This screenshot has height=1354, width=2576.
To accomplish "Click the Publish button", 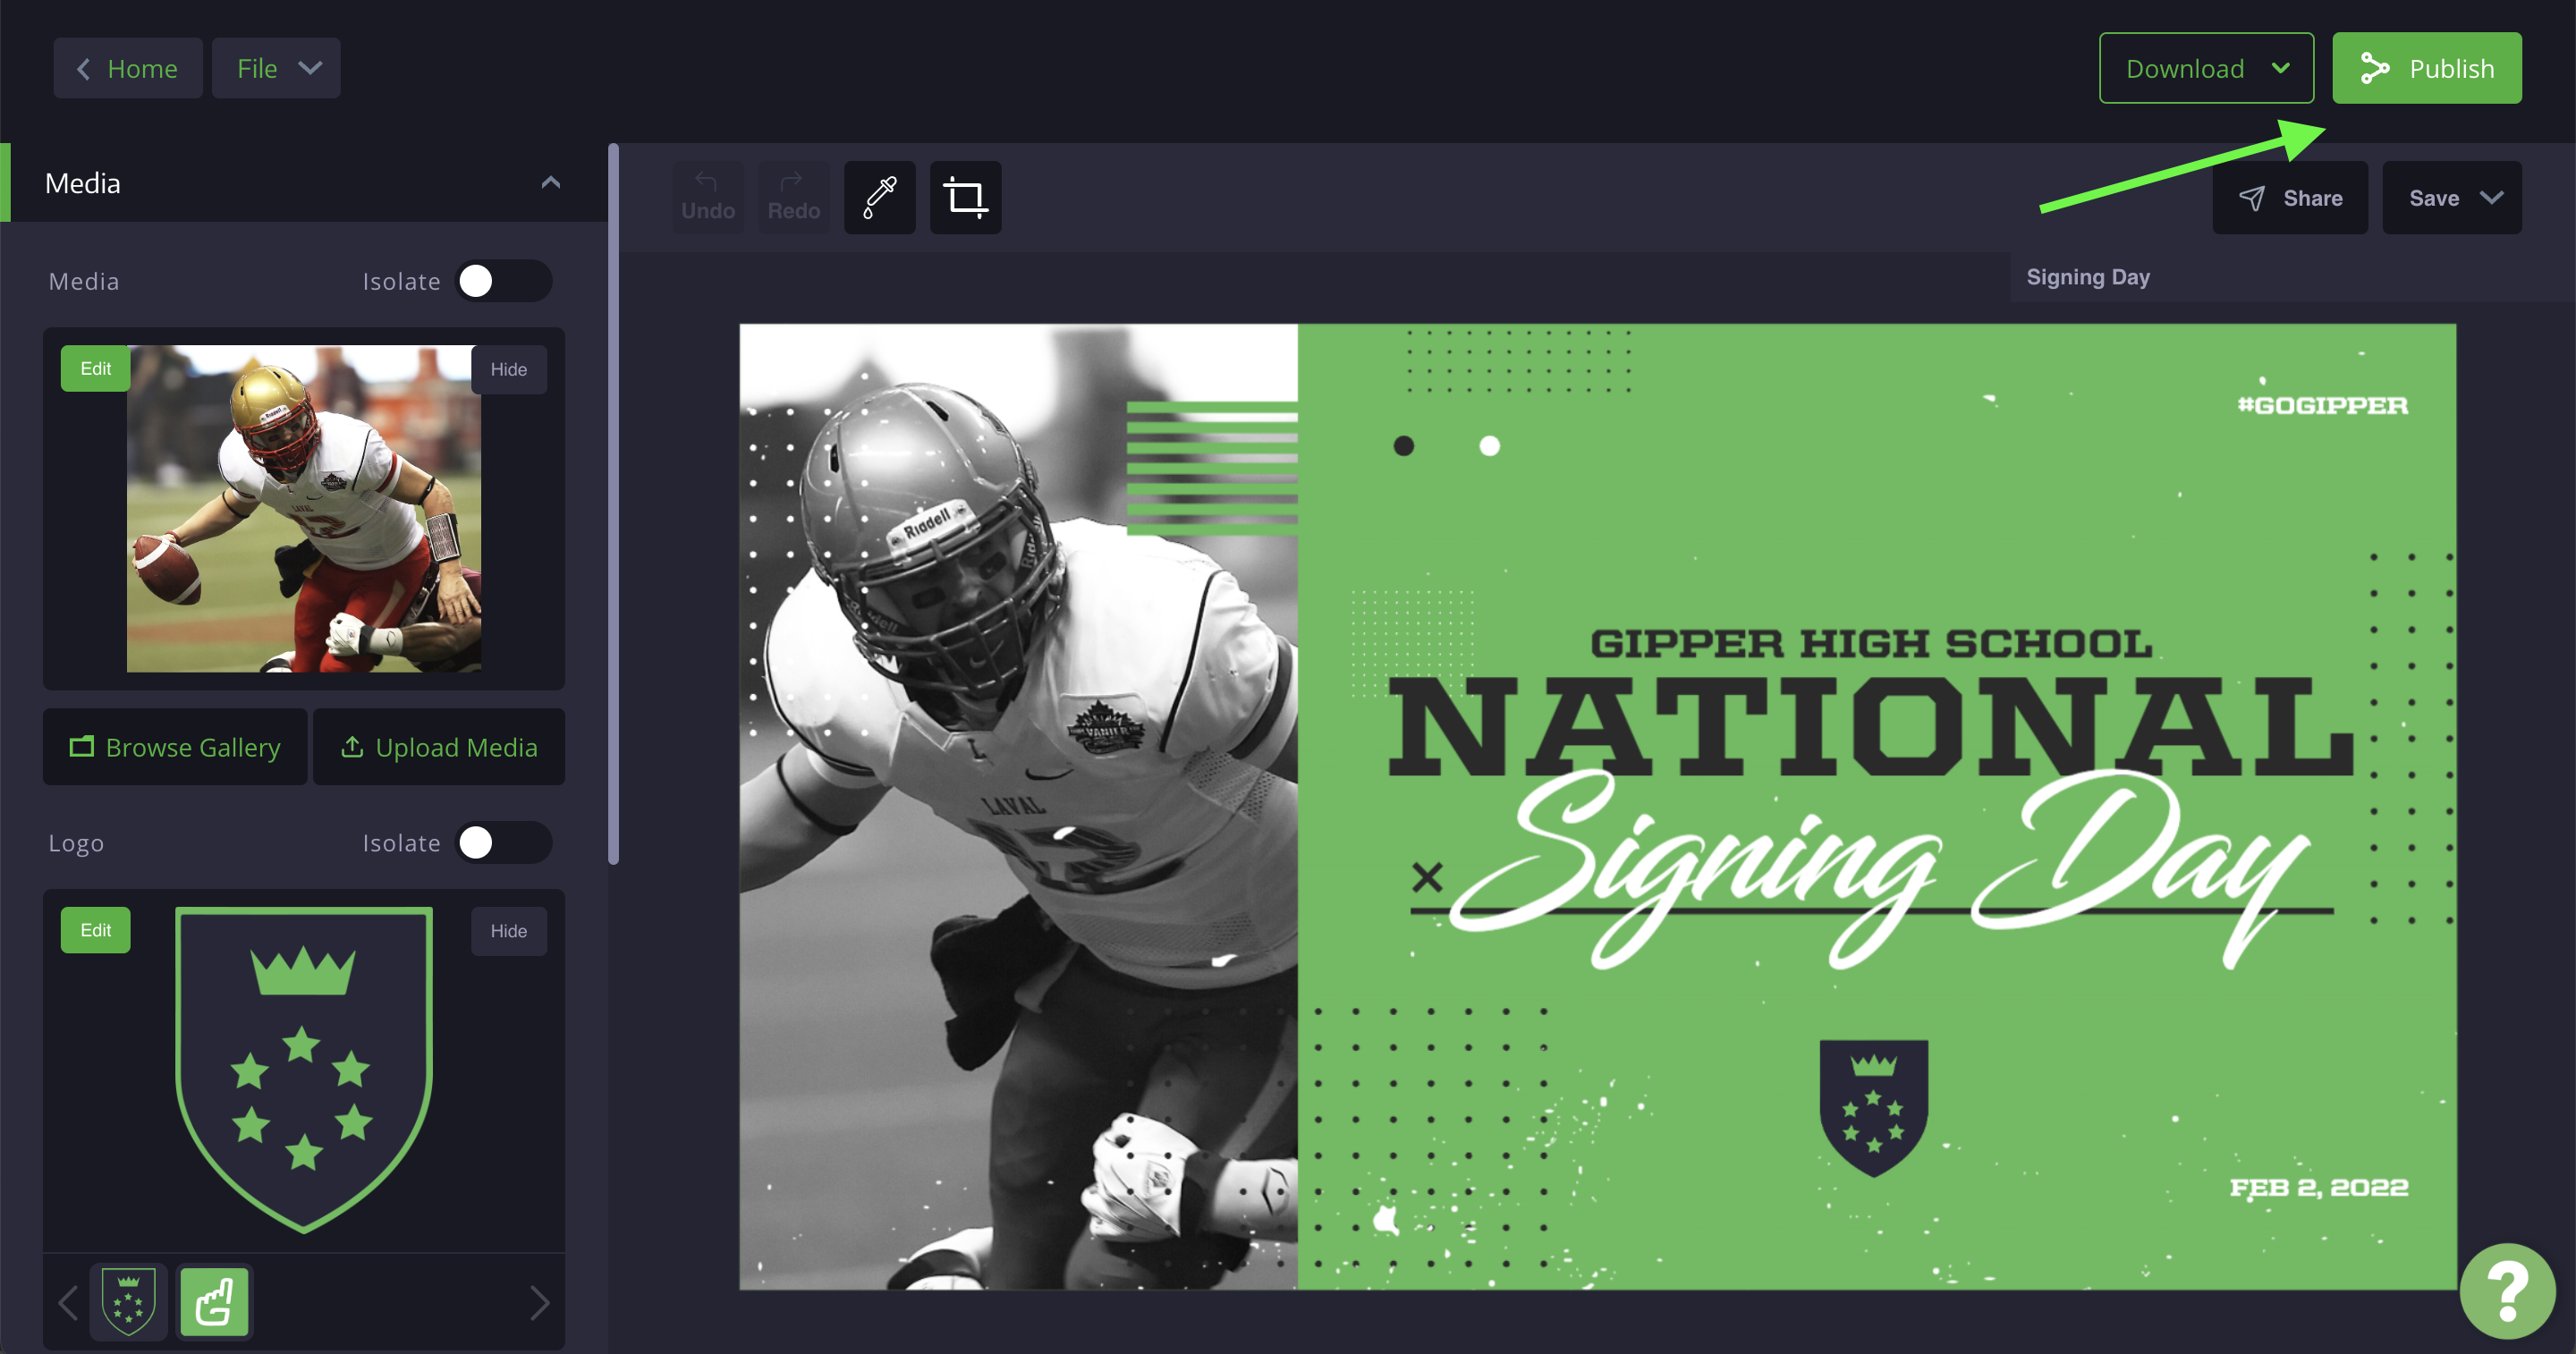I will point(2427,68).
